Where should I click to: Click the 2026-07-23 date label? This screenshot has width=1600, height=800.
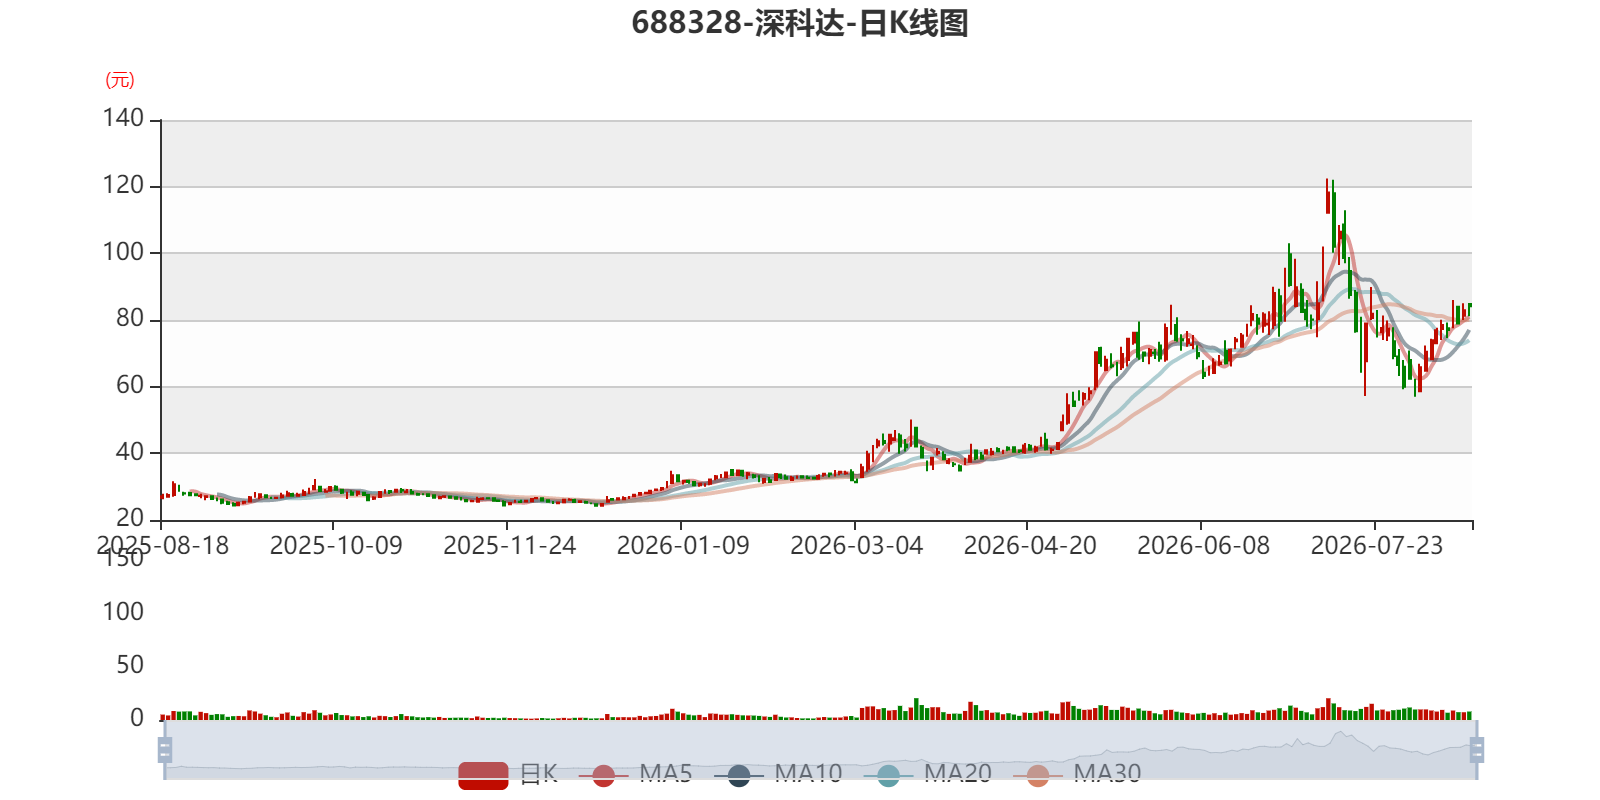coord(1377,546)
